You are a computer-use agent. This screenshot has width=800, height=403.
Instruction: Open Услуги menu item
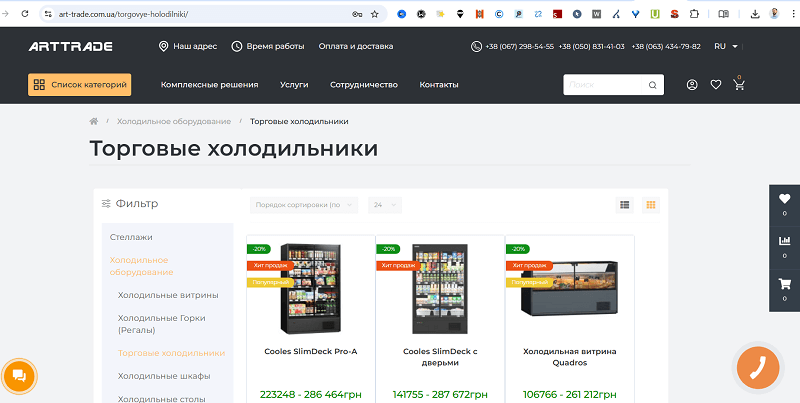pyautogui.click(x=294, y=85)
